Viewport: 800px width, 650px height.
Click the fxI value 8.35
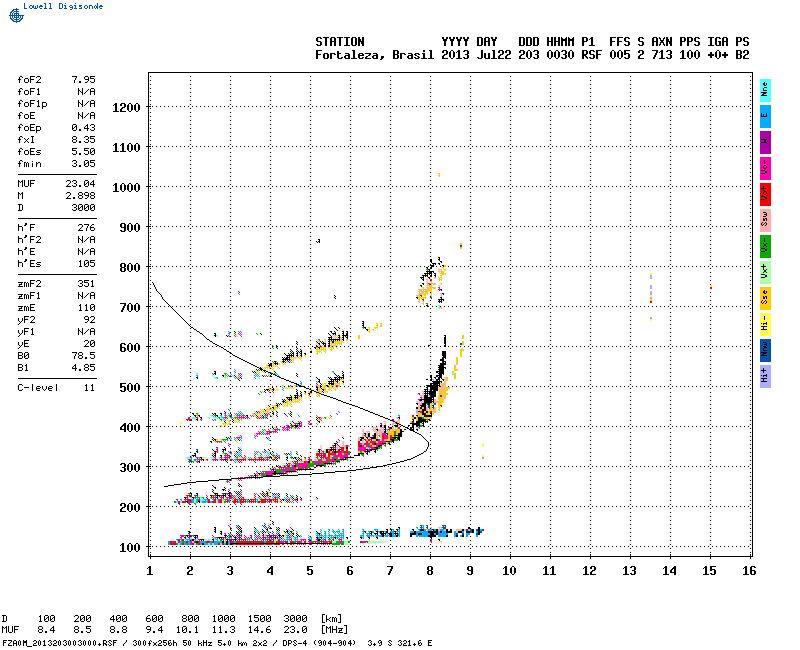coord(83,140)
